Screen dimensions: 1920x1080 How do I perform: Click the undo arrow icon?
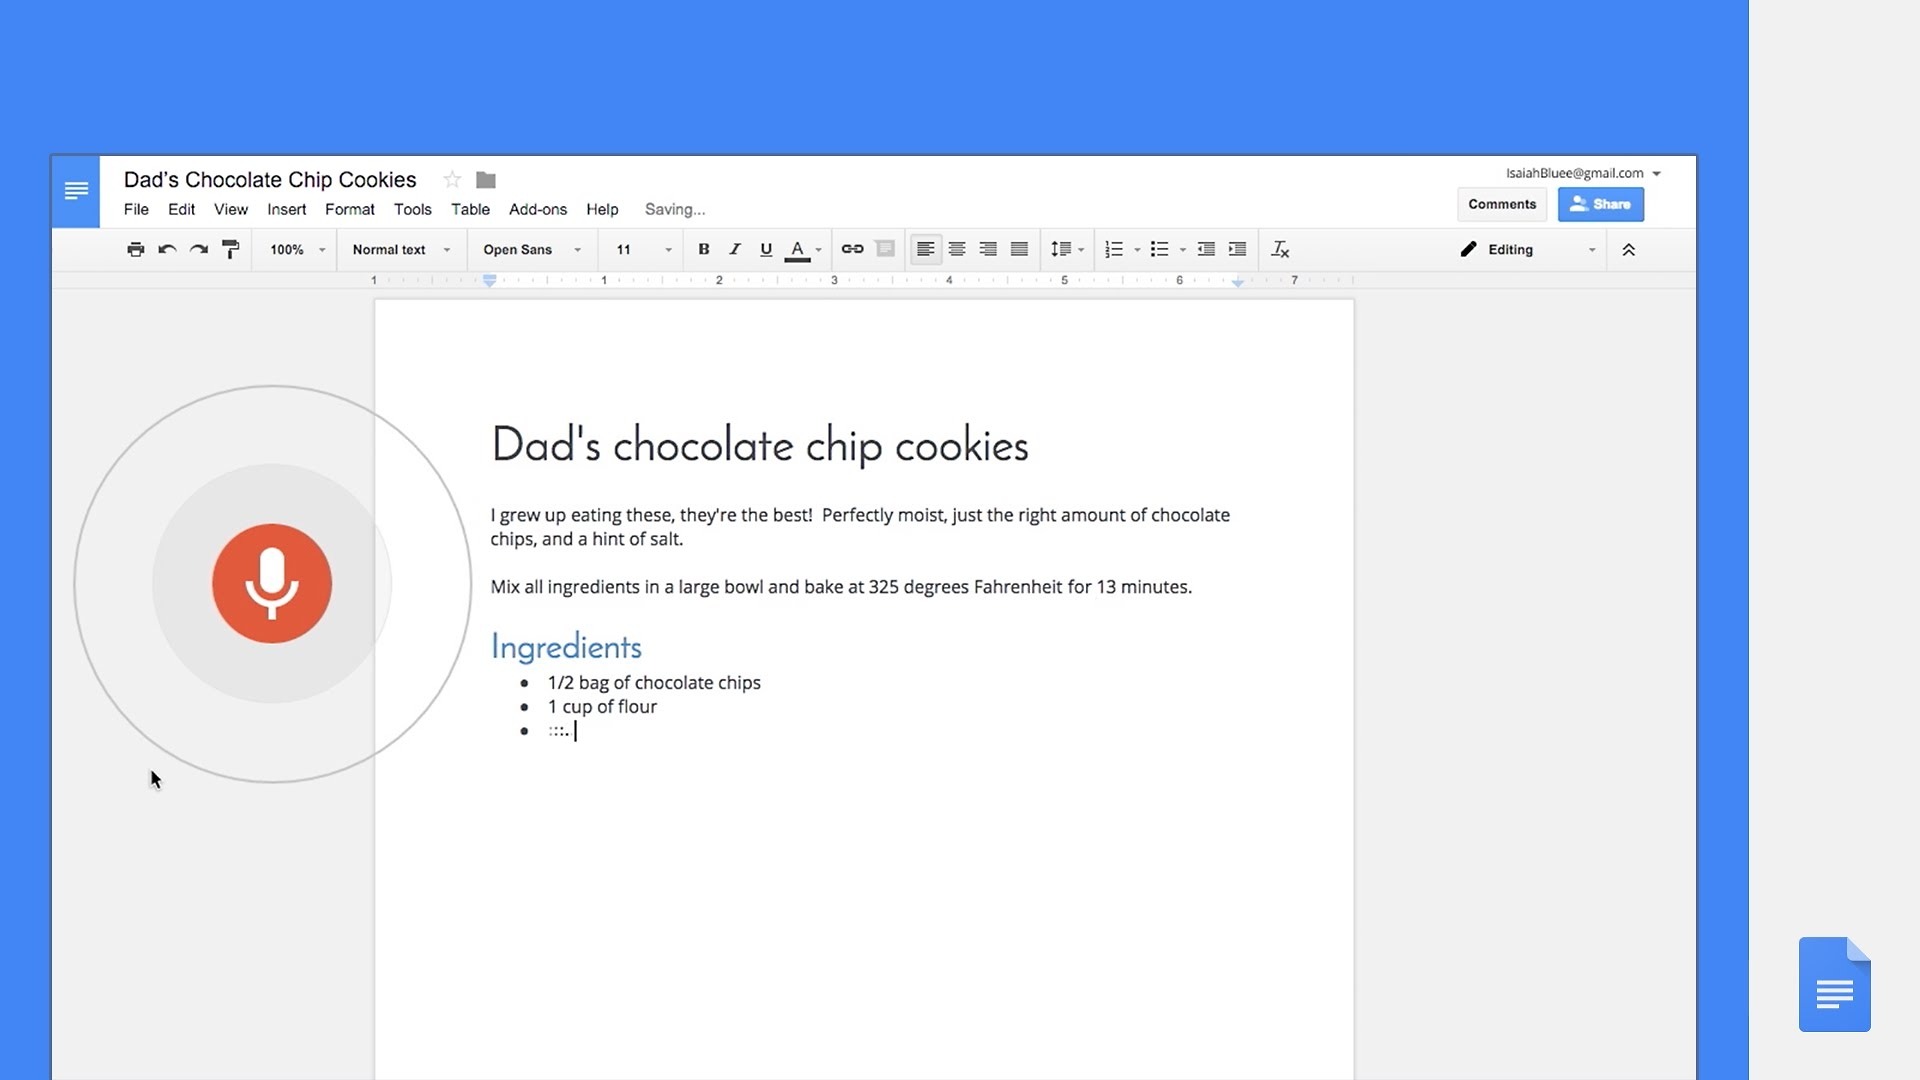(x=167, y=250)
